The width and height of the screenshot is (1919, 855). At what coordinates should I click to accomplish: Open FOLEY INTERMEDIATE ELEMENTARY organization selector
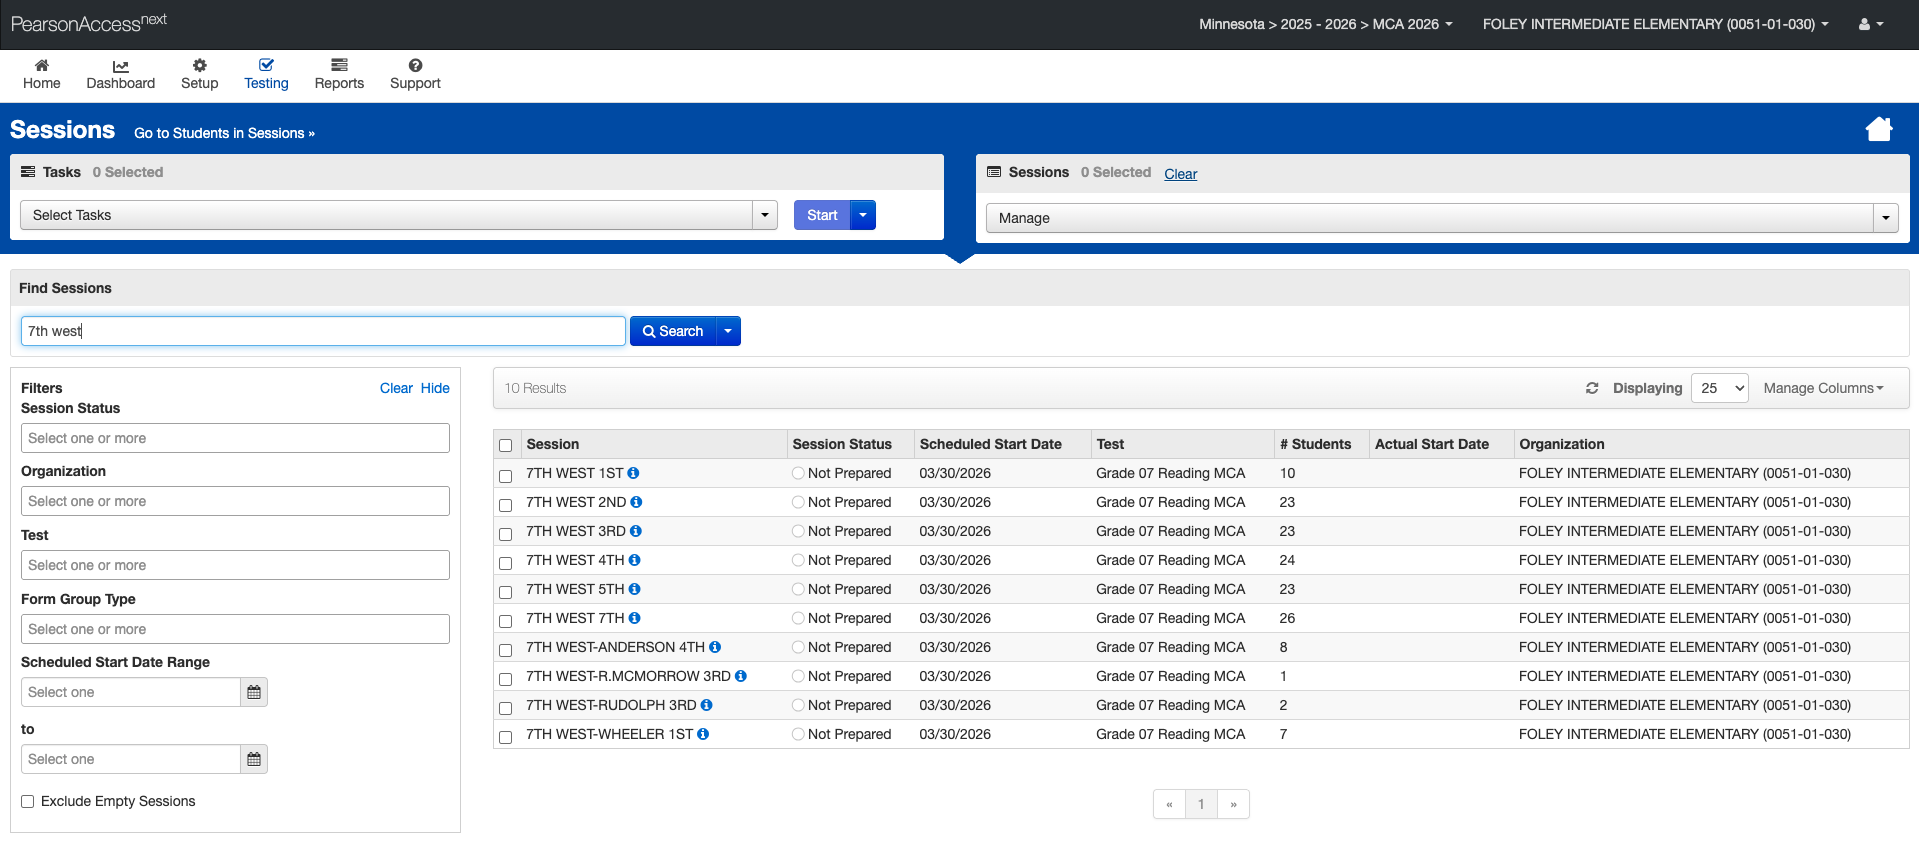coord(1656,24)
